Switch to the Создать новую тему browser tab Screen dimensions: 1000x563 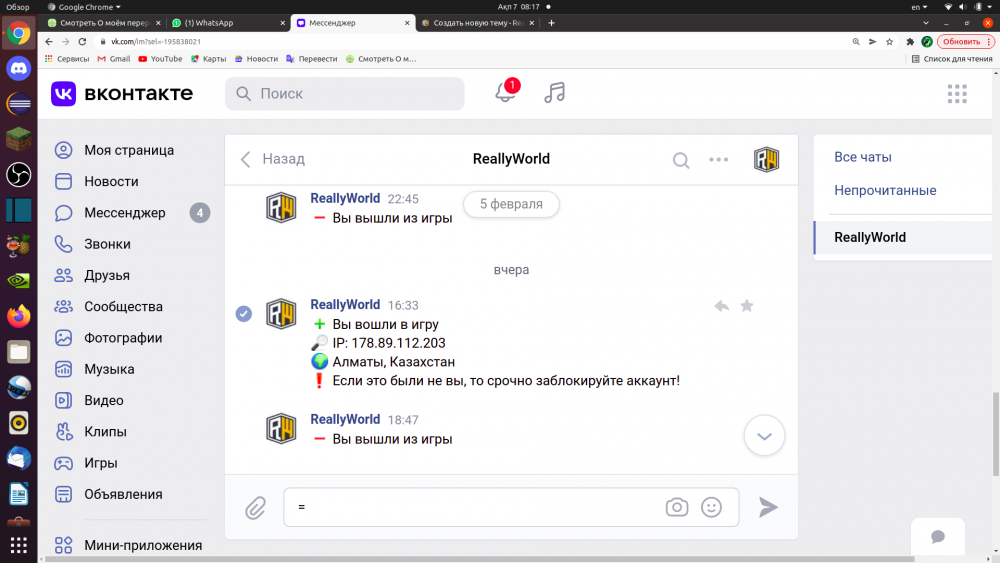pyautogui.click(x=478, y=23)
